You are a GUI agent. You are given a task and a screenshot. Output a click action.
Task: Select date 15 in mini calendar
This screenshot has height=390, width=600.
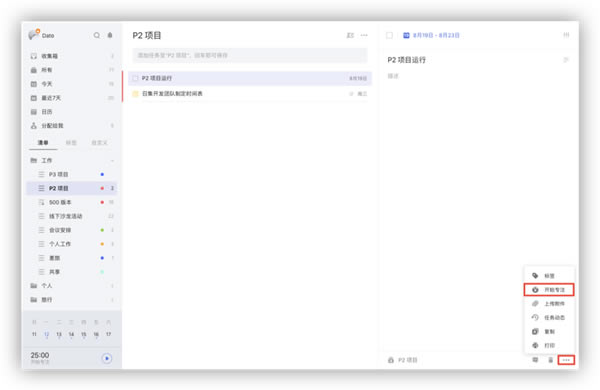(x=84, y=334)
